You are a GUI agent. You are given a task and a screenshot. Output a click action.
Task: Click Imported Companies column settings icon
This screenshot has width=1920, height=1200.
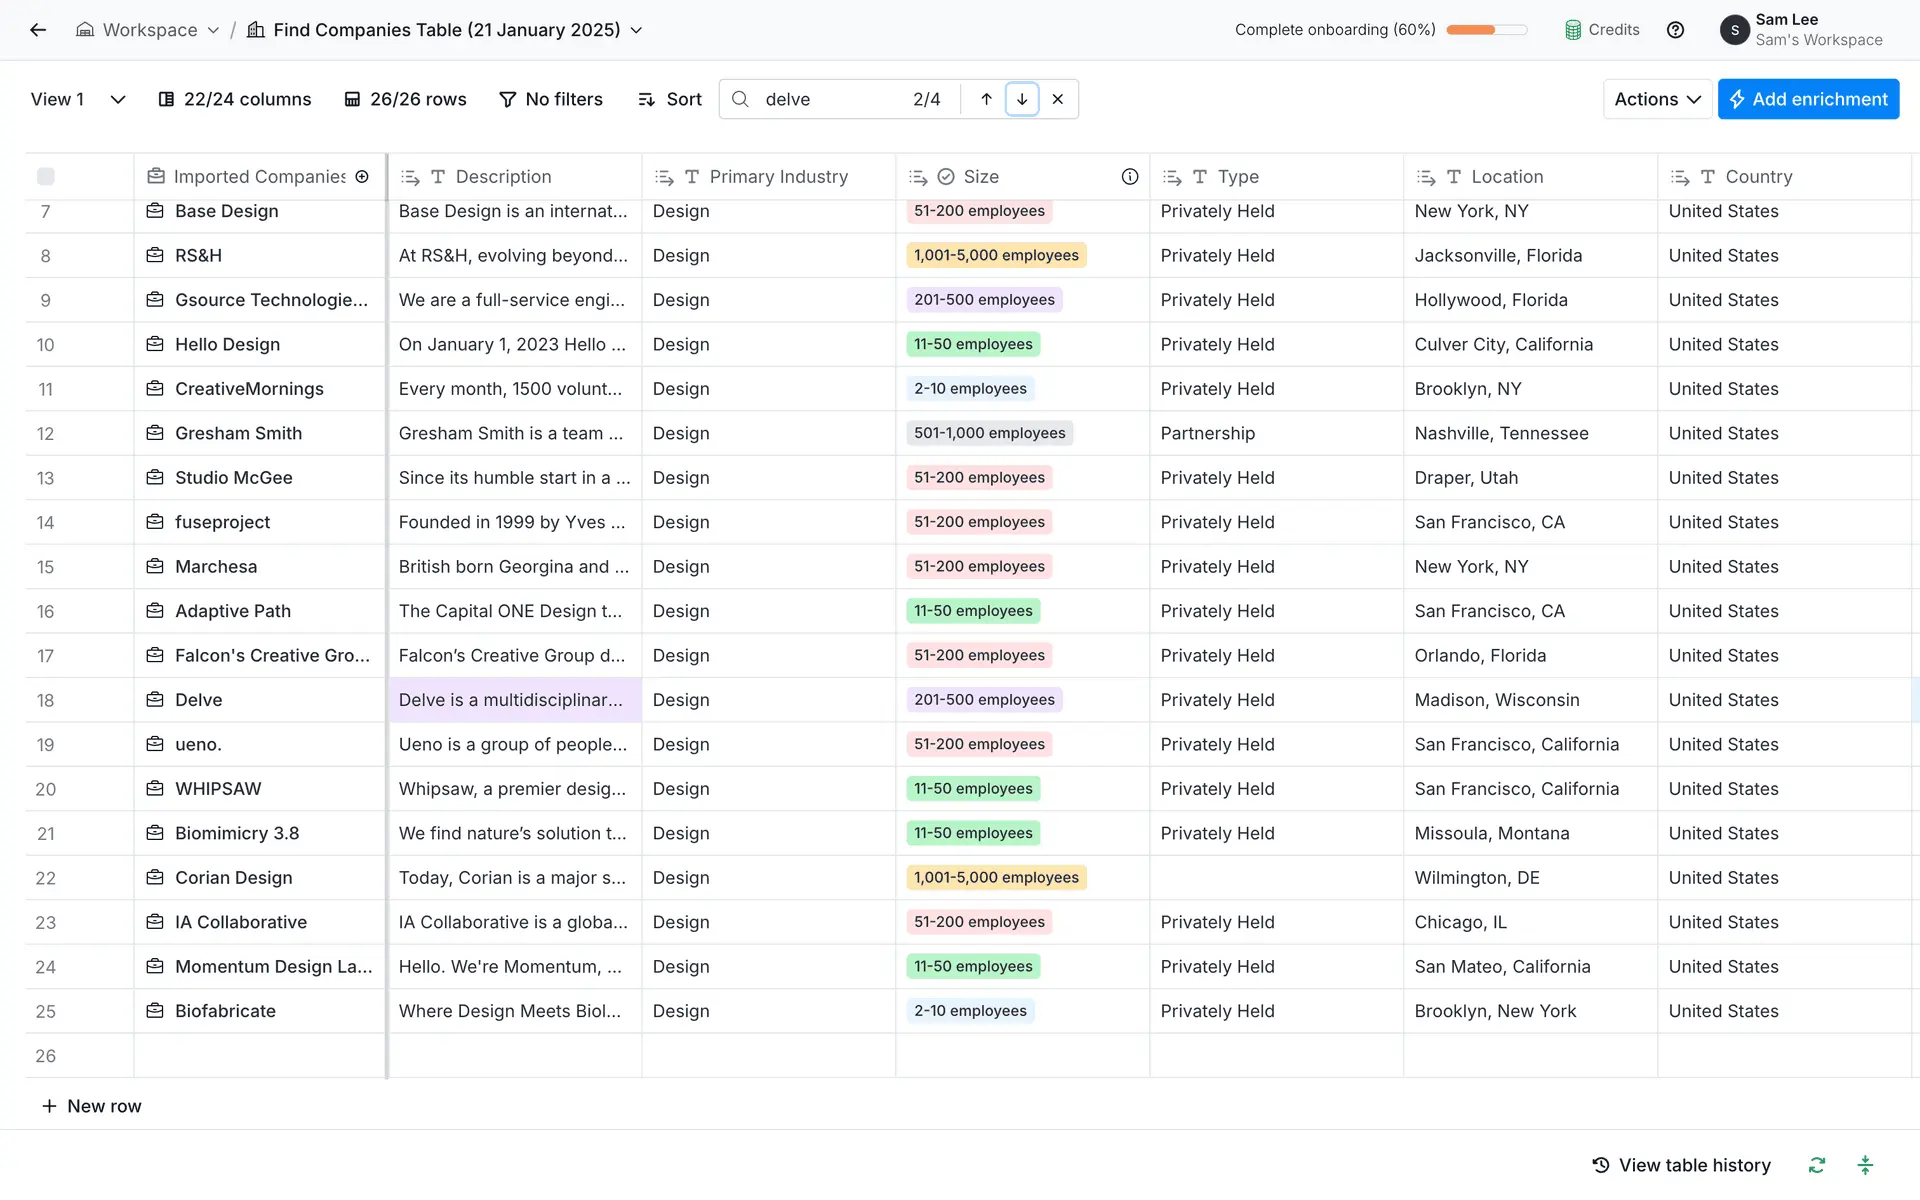coord(362,177)
